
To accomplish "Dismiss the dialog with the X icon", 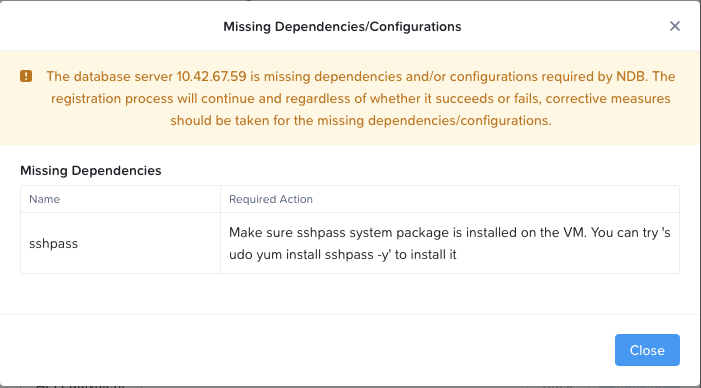I will coord(675,26).
